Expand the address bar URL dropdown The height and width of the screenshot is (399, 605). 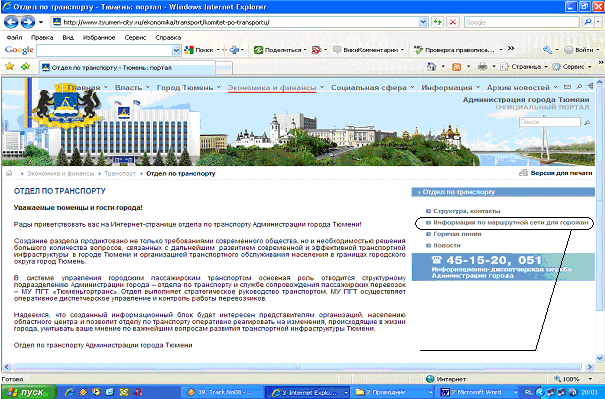(423, 22)
